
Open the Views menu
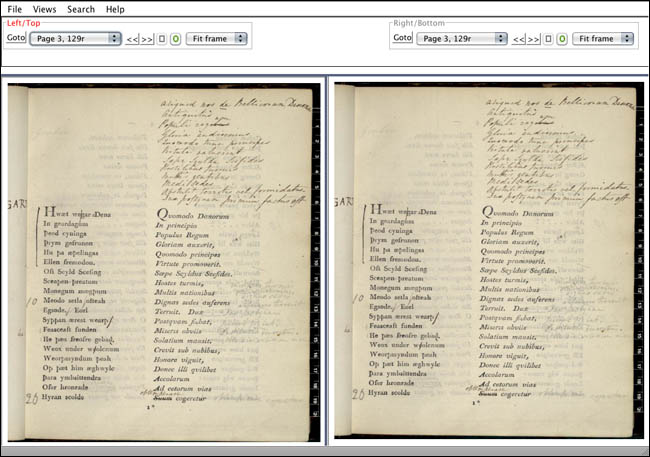44,9
